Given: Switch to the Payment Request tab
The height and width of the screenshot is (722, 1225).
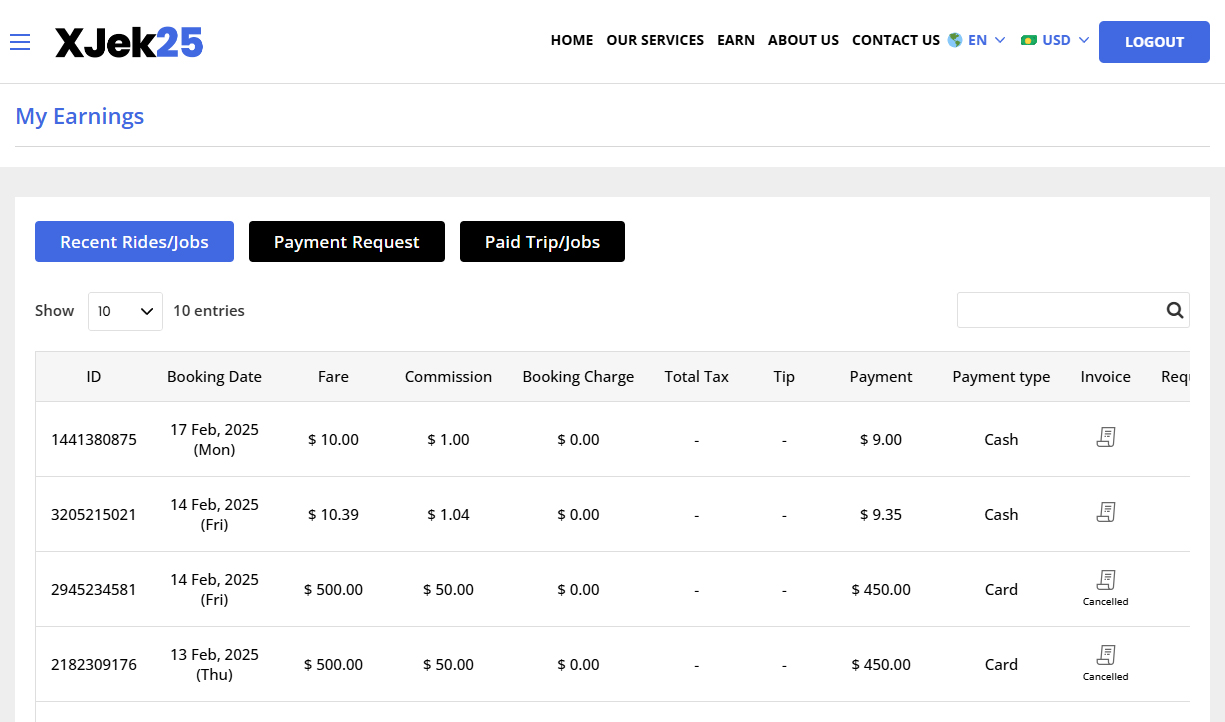Looking at the screenshot, I should 347,241.
